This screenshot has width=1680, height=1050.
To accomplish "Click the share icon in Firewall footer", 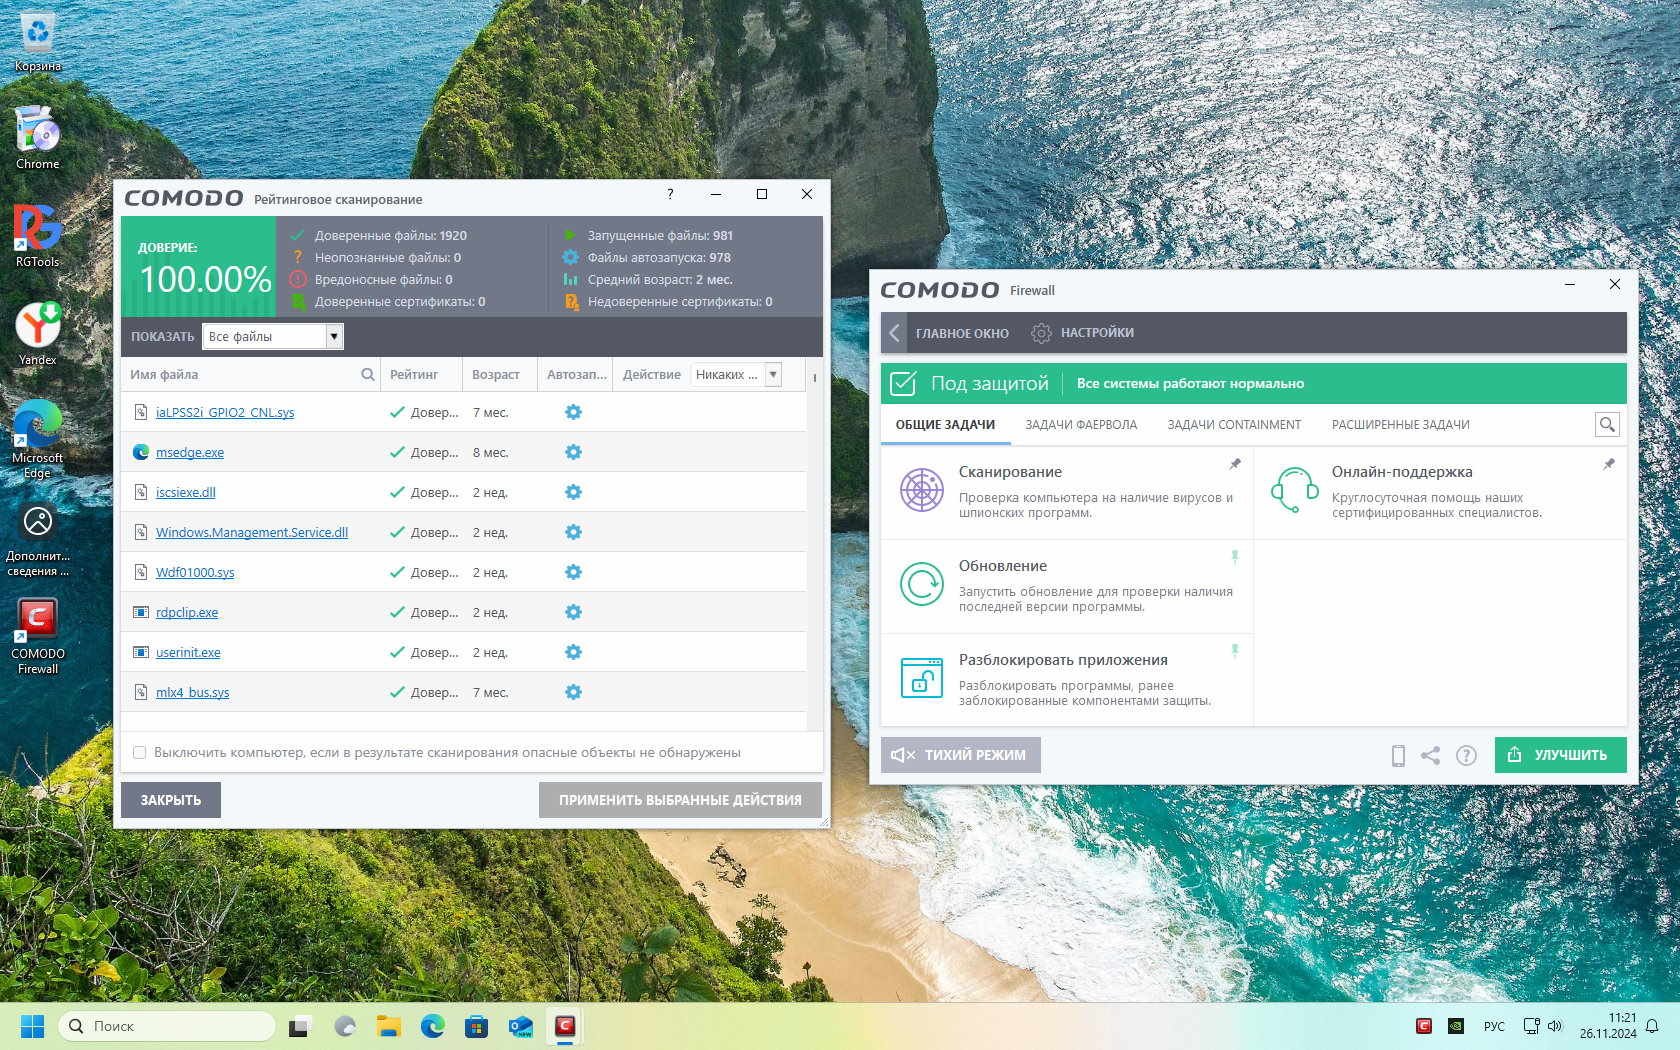I will 1431,756.
